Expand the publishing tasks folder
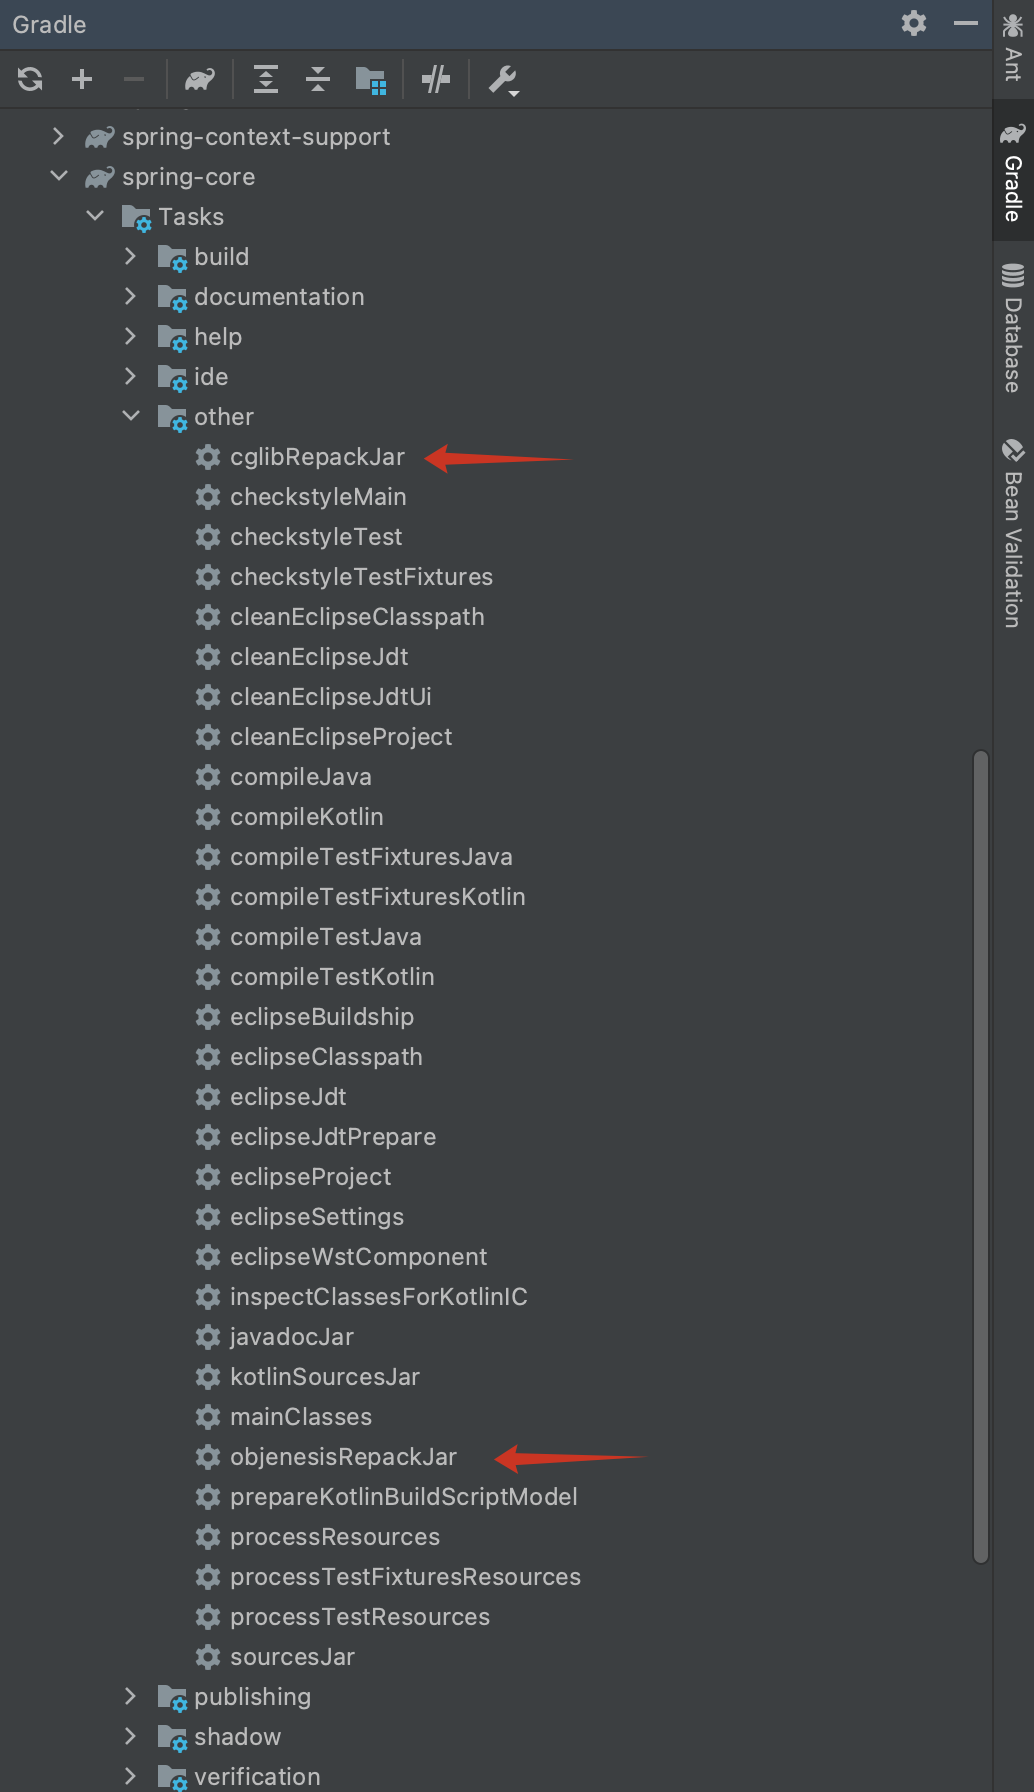1034x1792 pixels. pyautogui.click(x=131, y=1696)
